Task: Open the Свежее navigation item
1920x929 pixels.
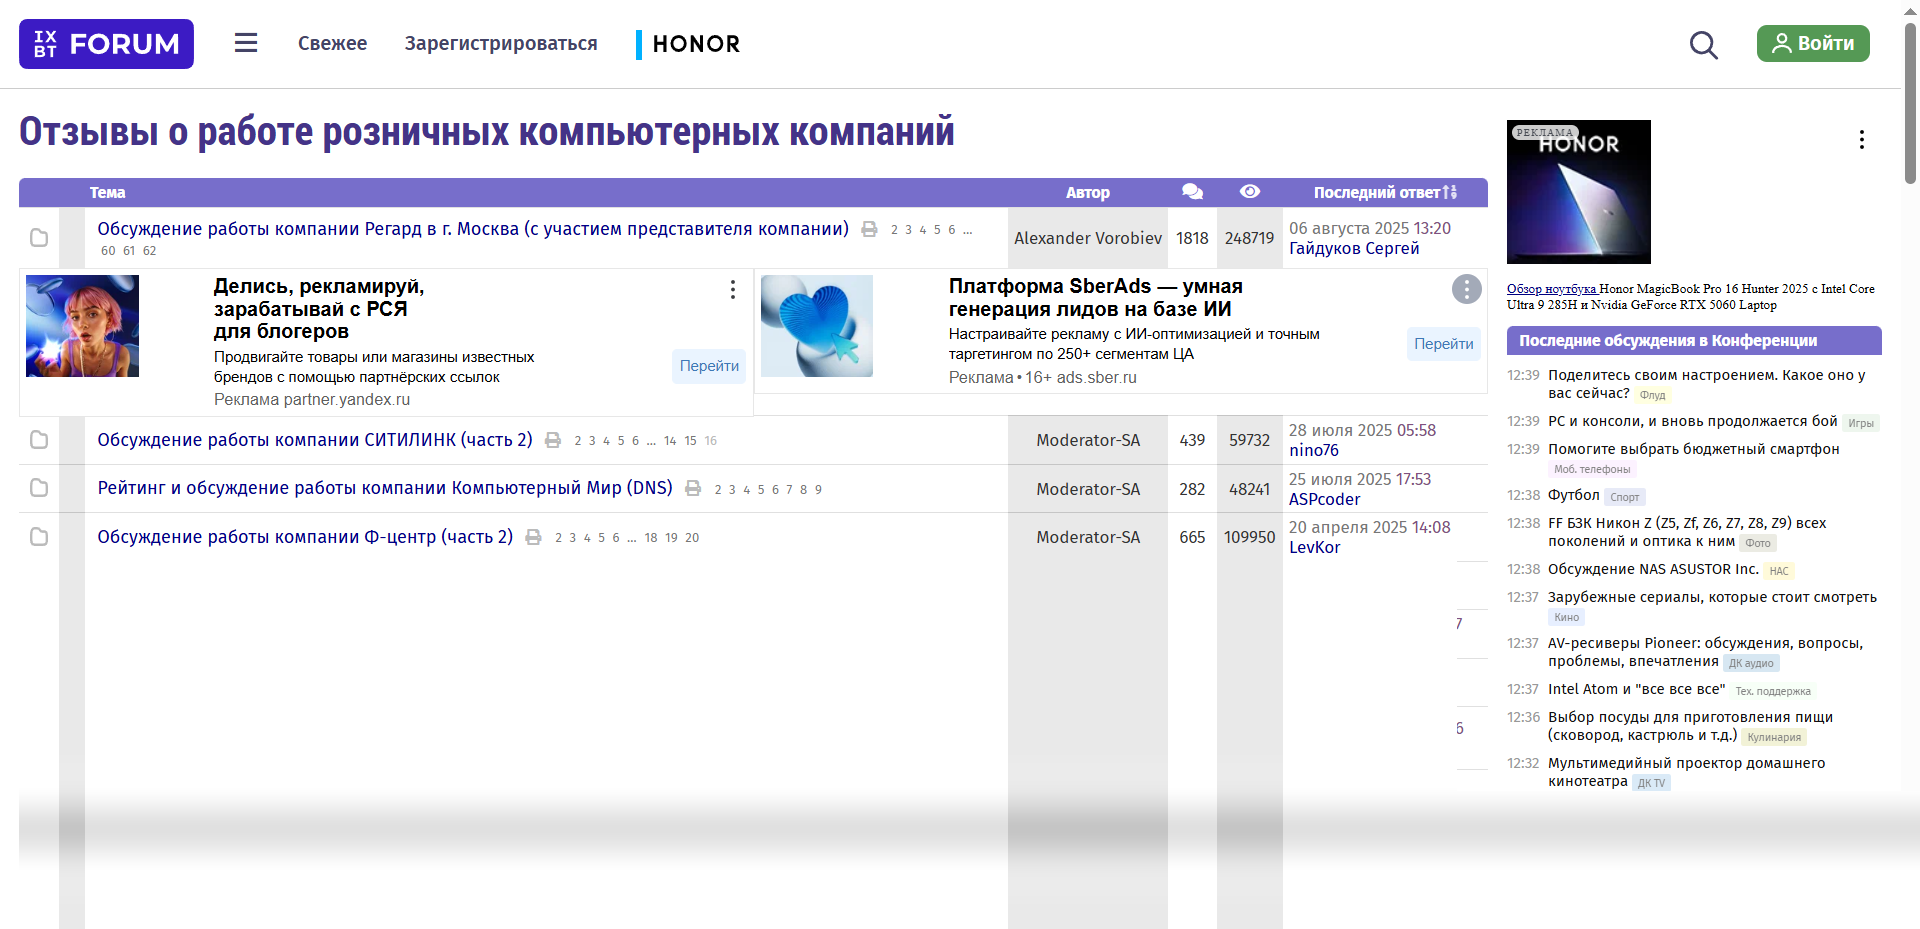Action: 332,44
